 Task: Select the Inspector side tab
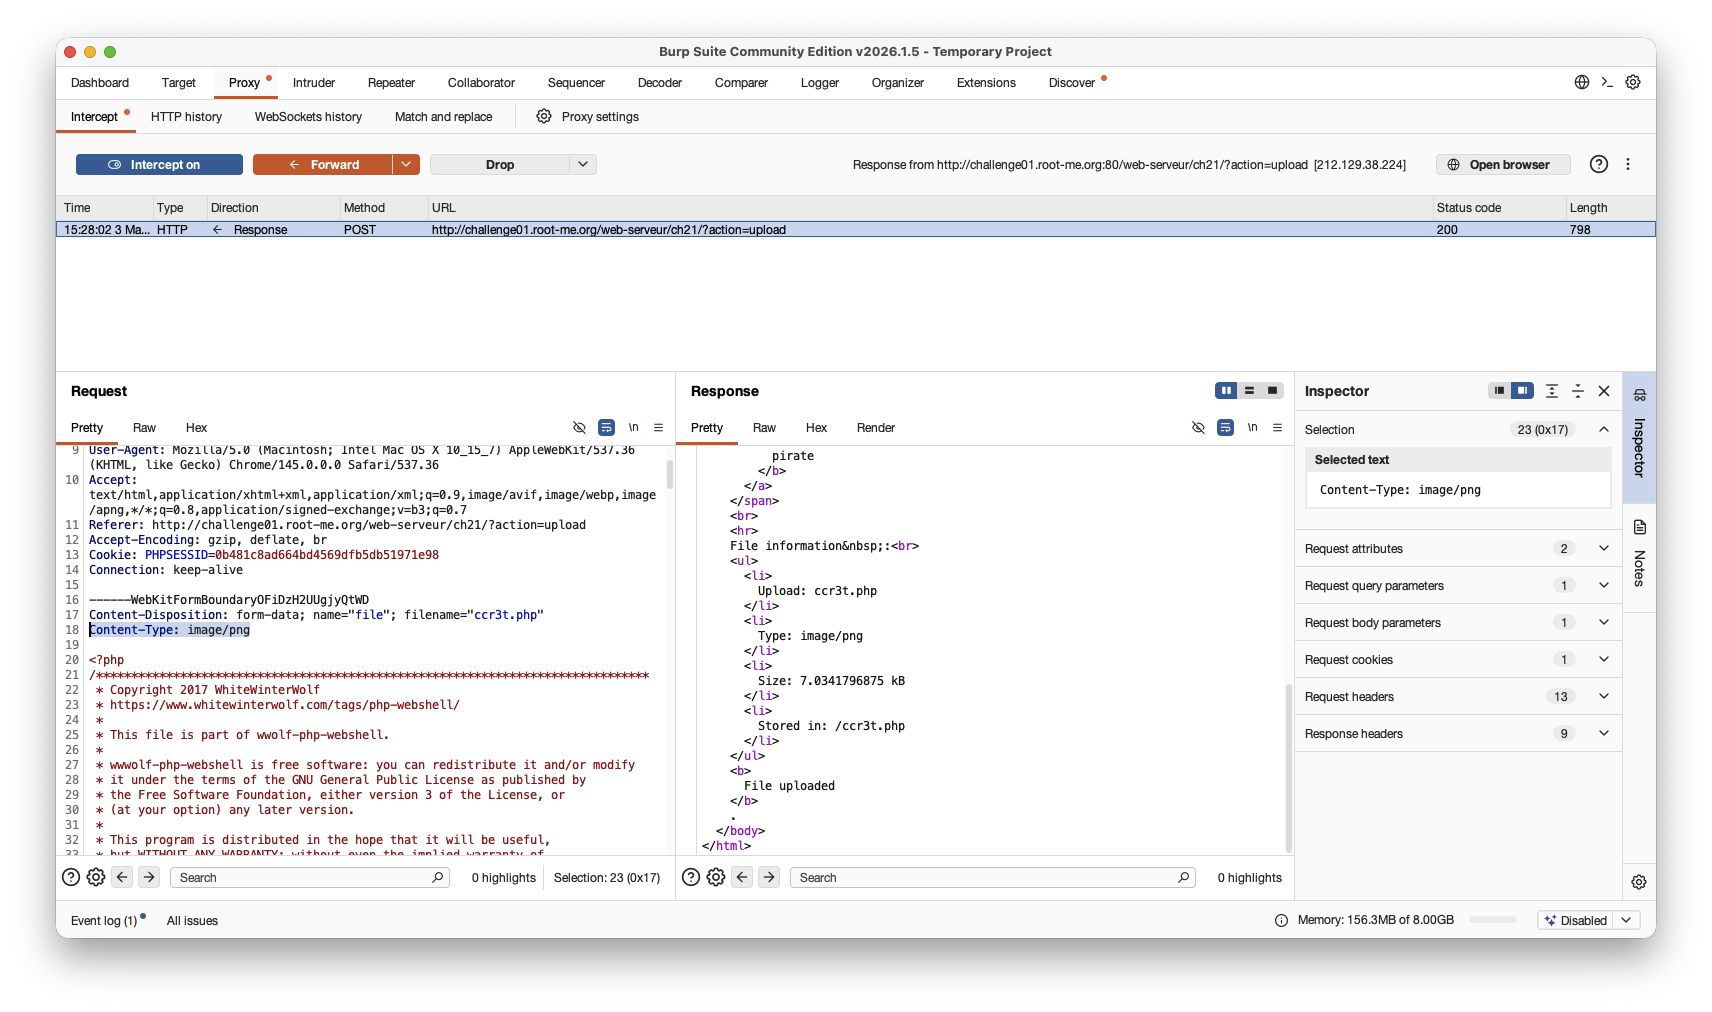click(1639, 438)
